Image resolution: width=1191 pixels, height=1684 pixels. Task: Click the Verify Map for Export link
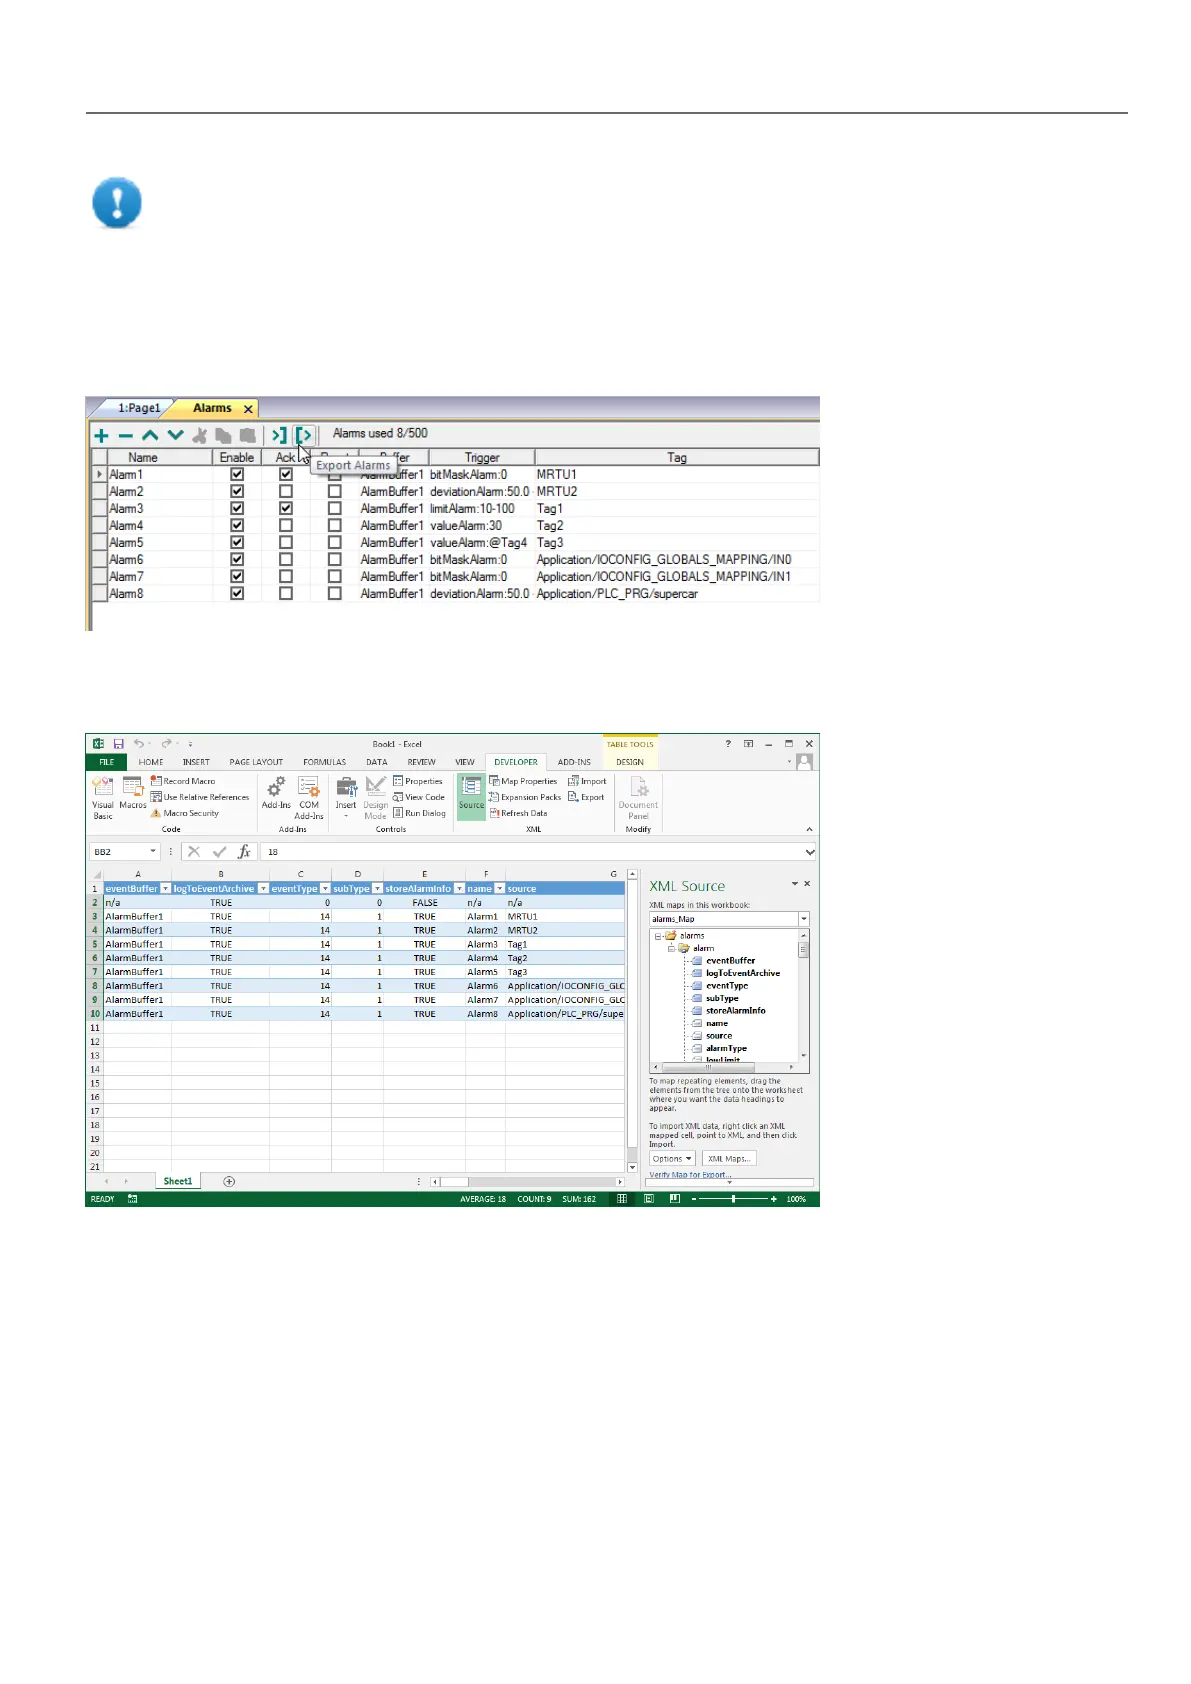click(x=690, y=1175)
